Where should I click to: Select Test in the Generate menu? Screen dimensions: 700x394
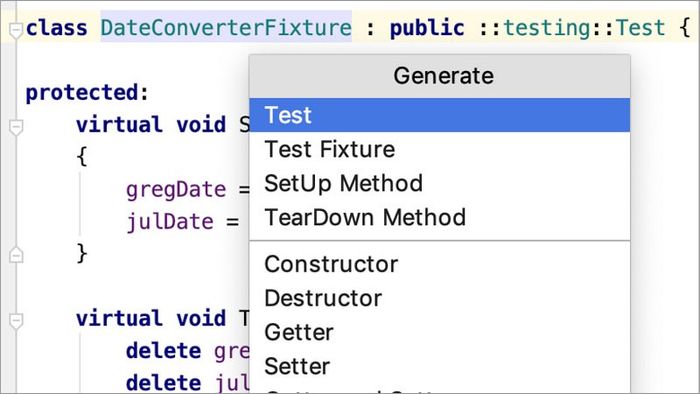439,115
